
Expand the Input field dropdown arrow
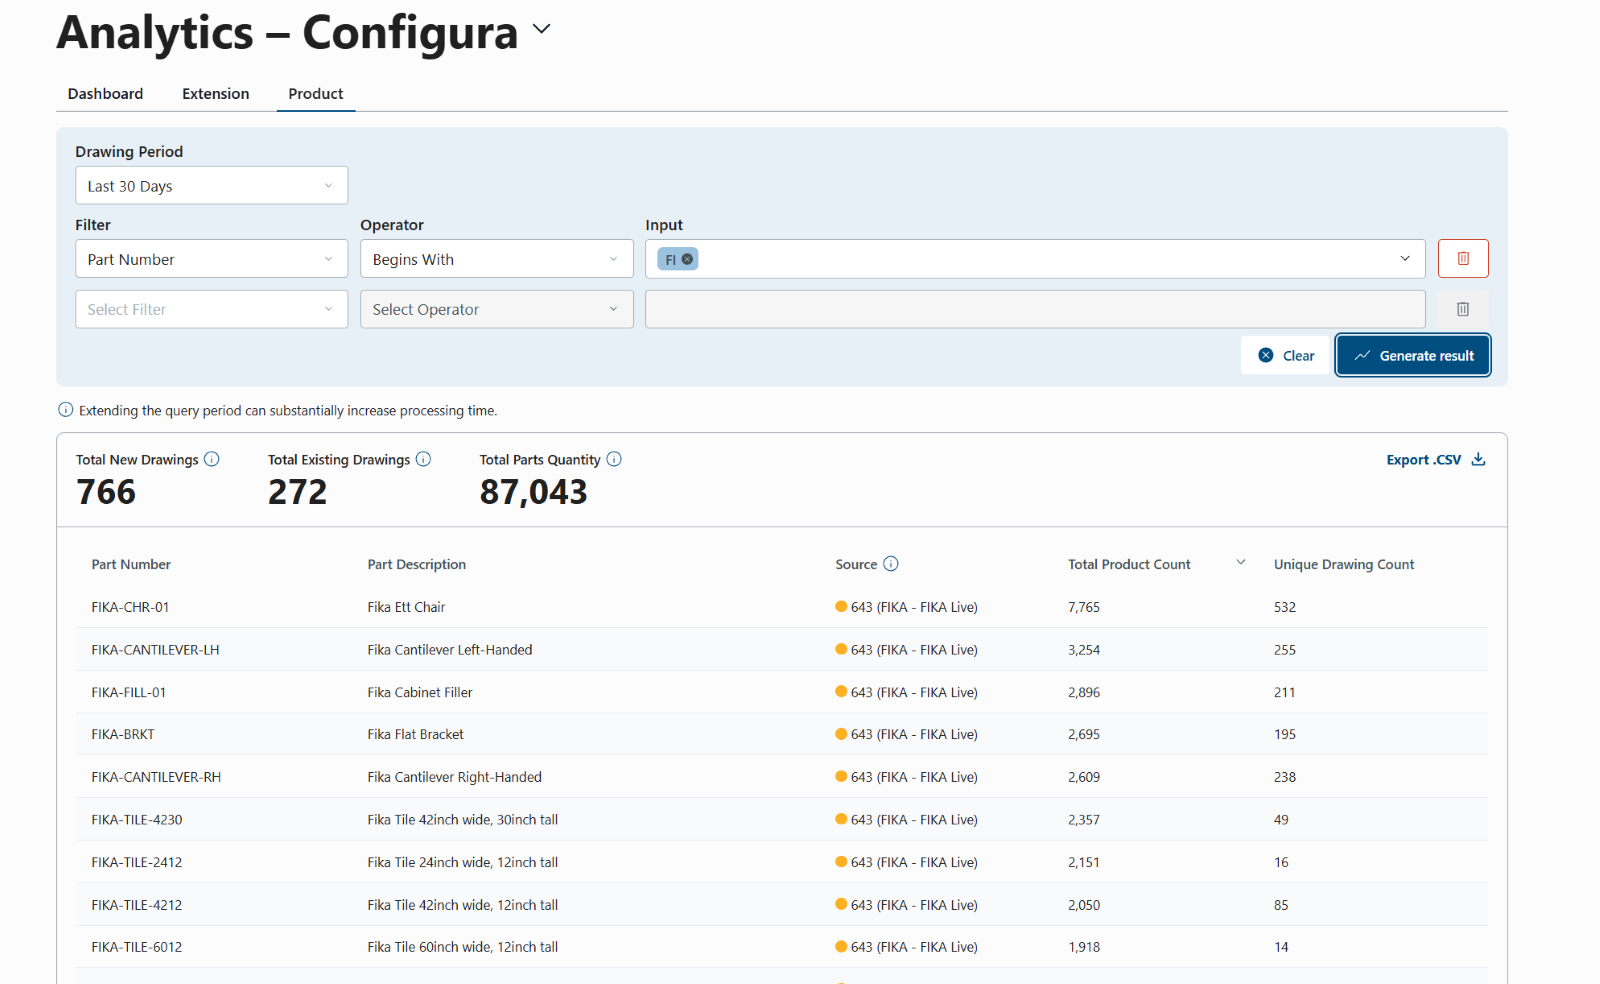1405,259
